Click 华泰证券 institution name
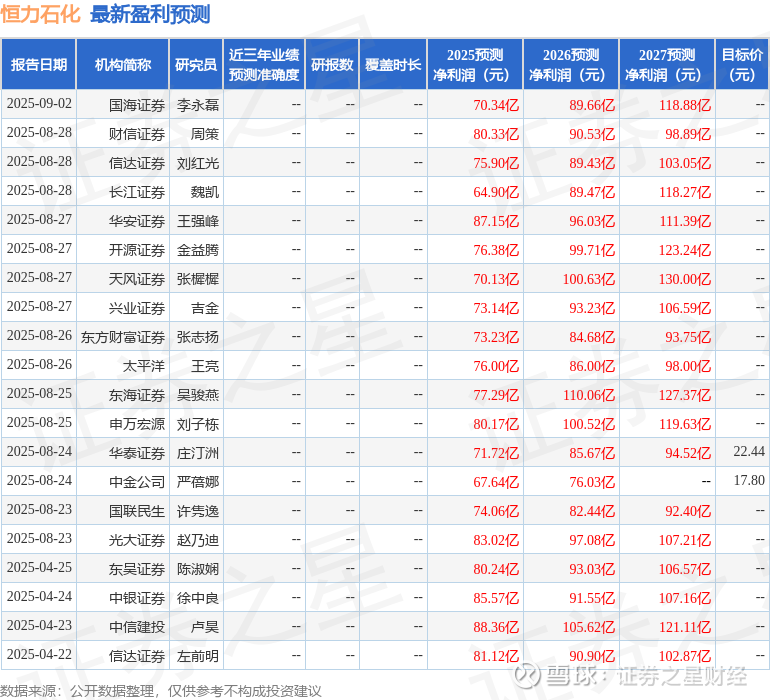This screenshot has width=770, height=700. [x=137, y=453]
